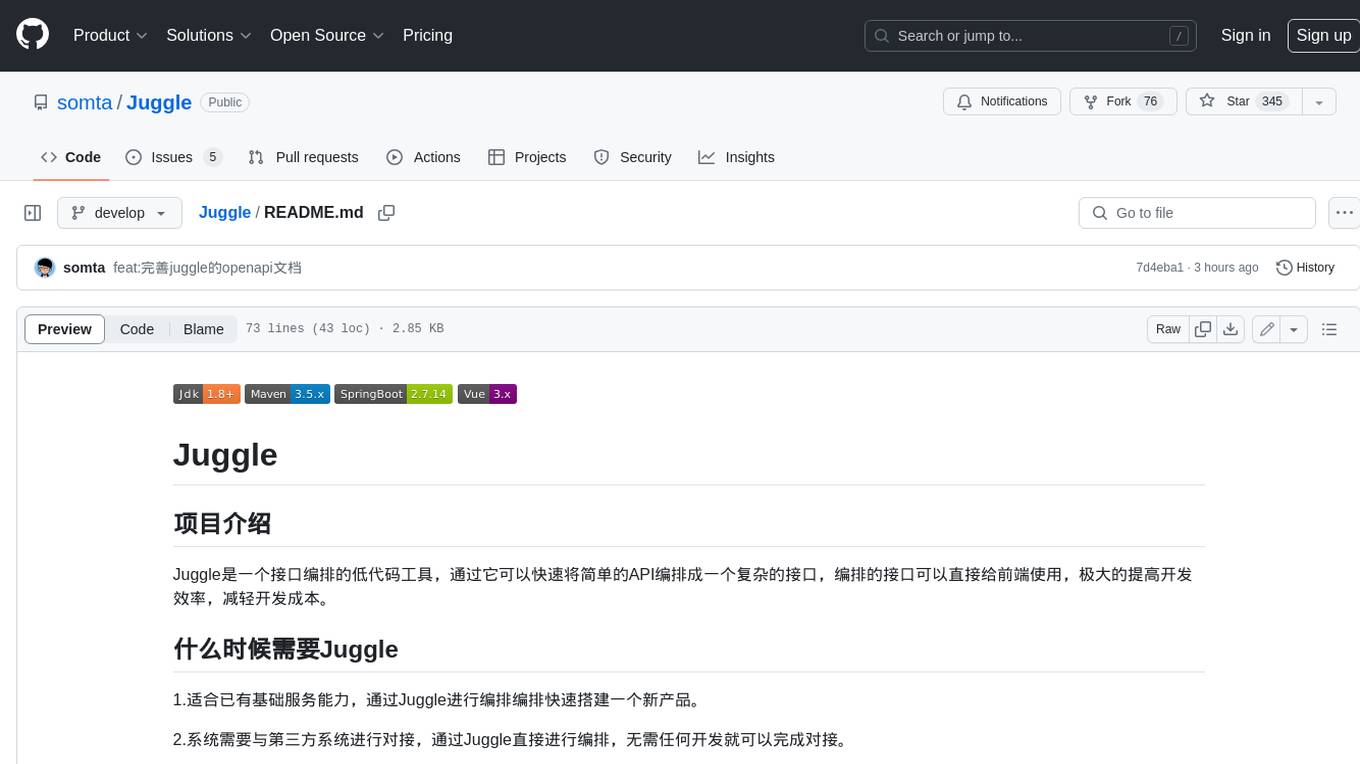
Task: Click the SpringBoot 2.7.14 badge
Action: 393,394
